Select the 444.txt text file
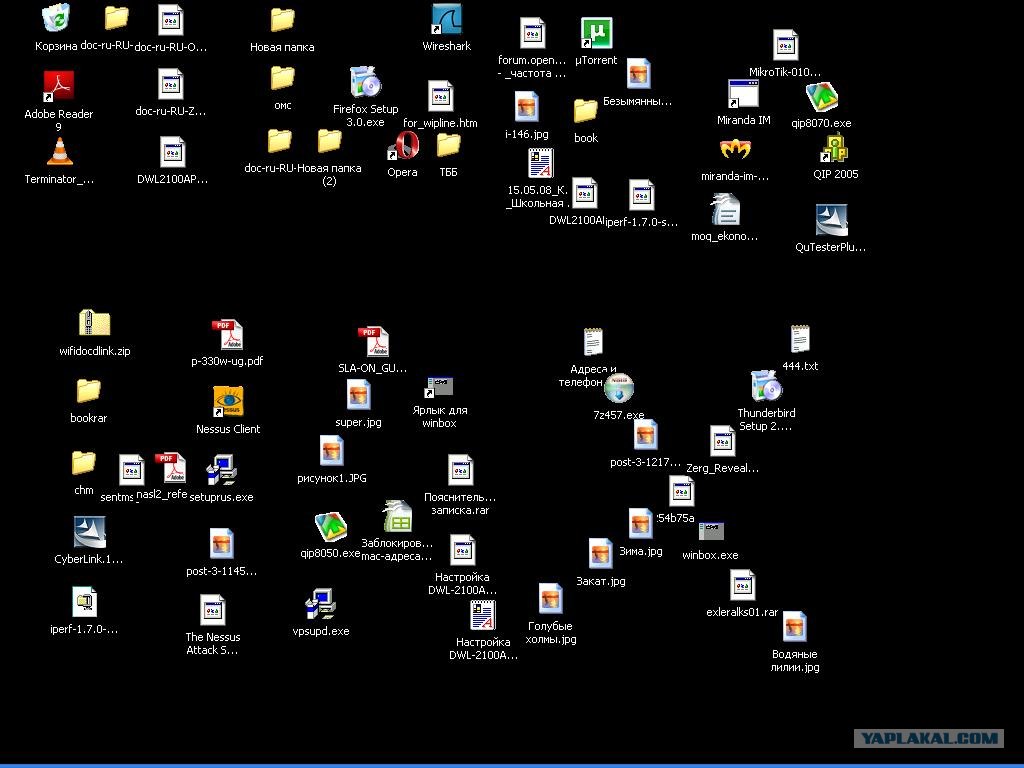 tap(800, 340)
